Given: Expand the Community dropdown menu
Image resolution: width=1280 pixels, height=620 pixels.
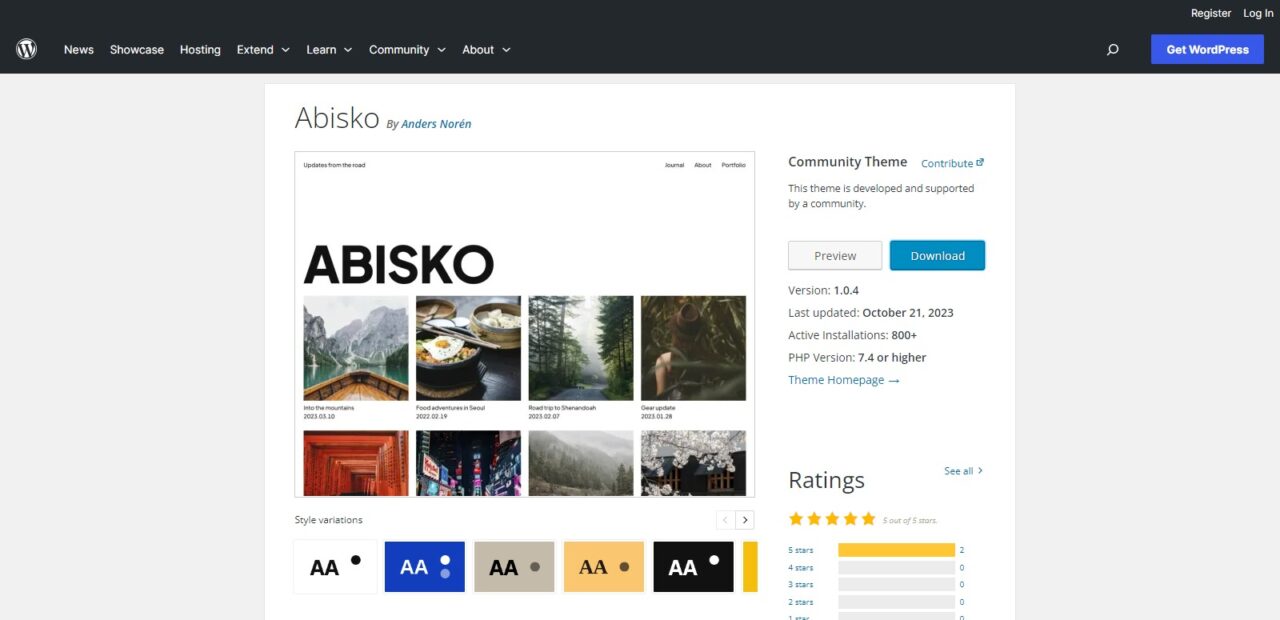Looking at the screenshot, I should 407,49.
